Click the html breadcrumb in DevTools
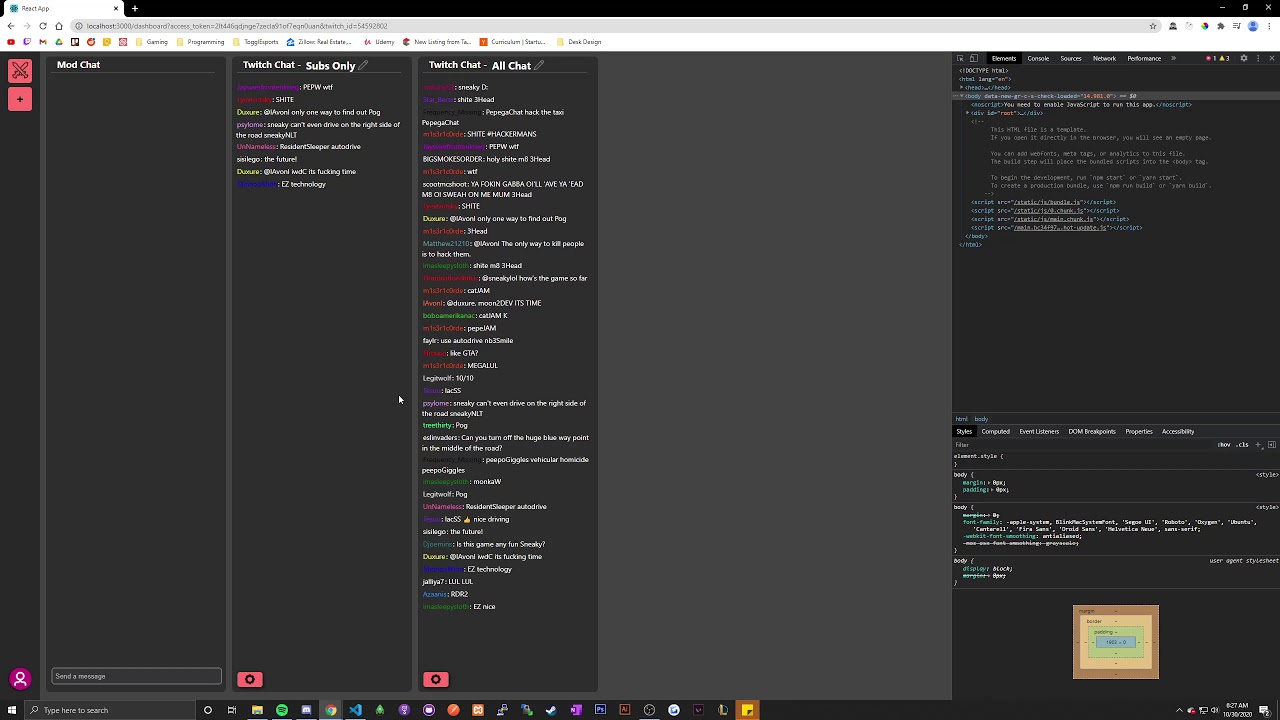This screenshot has height=720, width=1280. (961, 419)
